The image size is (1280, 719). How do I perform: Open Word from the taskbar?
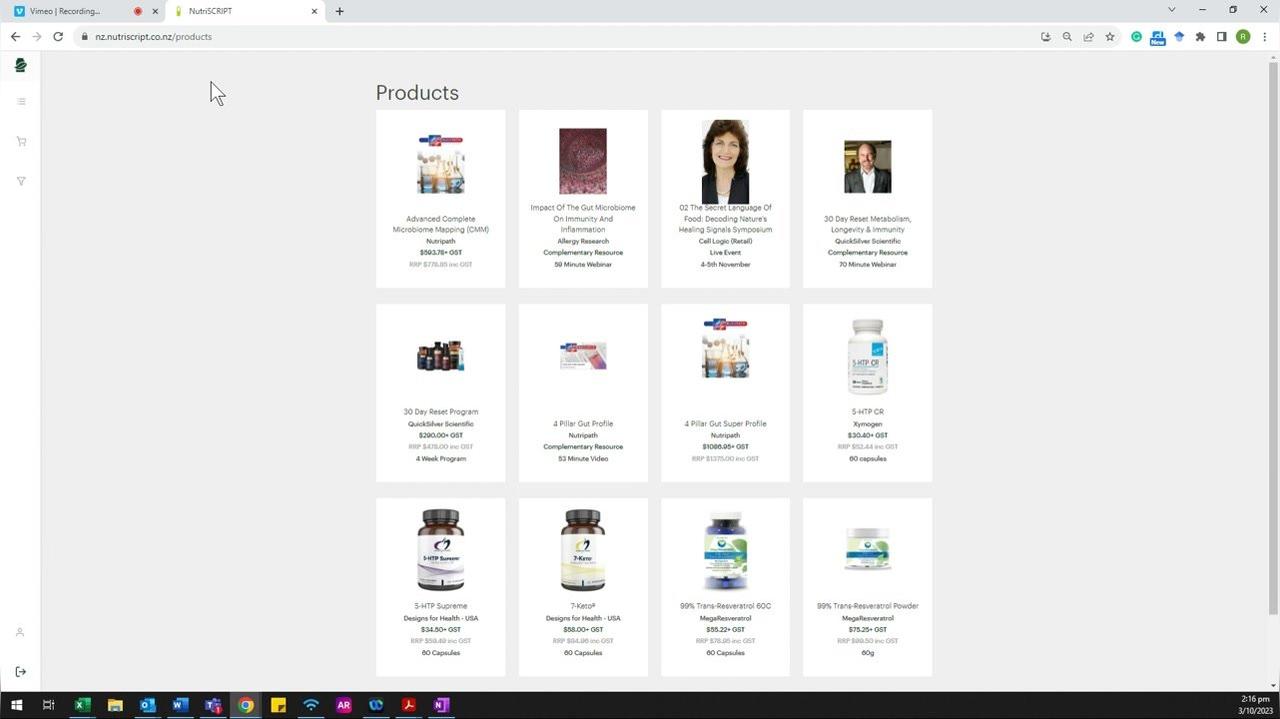[x=180, y=705]
